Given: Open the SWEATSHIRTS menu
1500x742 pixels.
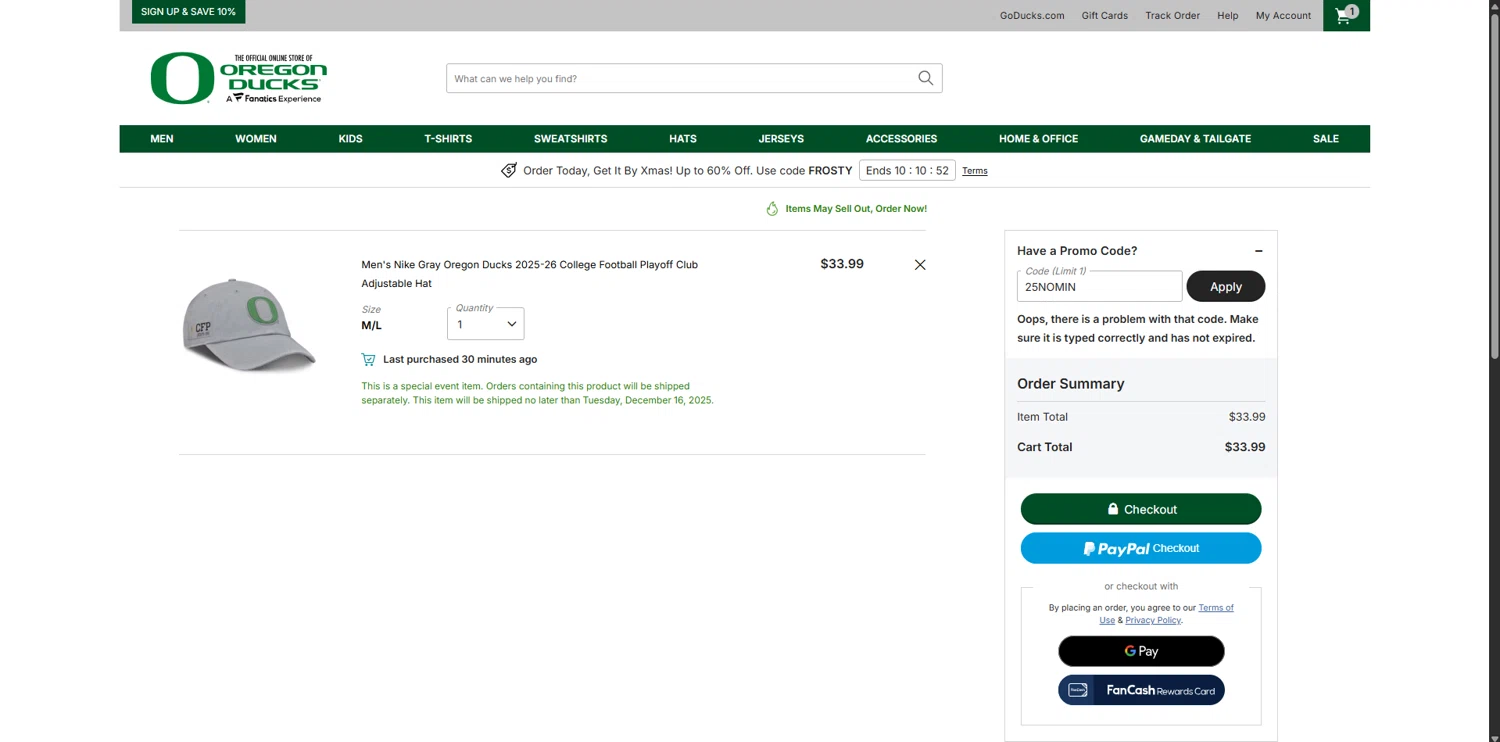Looking at the screenshot, I should (571, 139).
